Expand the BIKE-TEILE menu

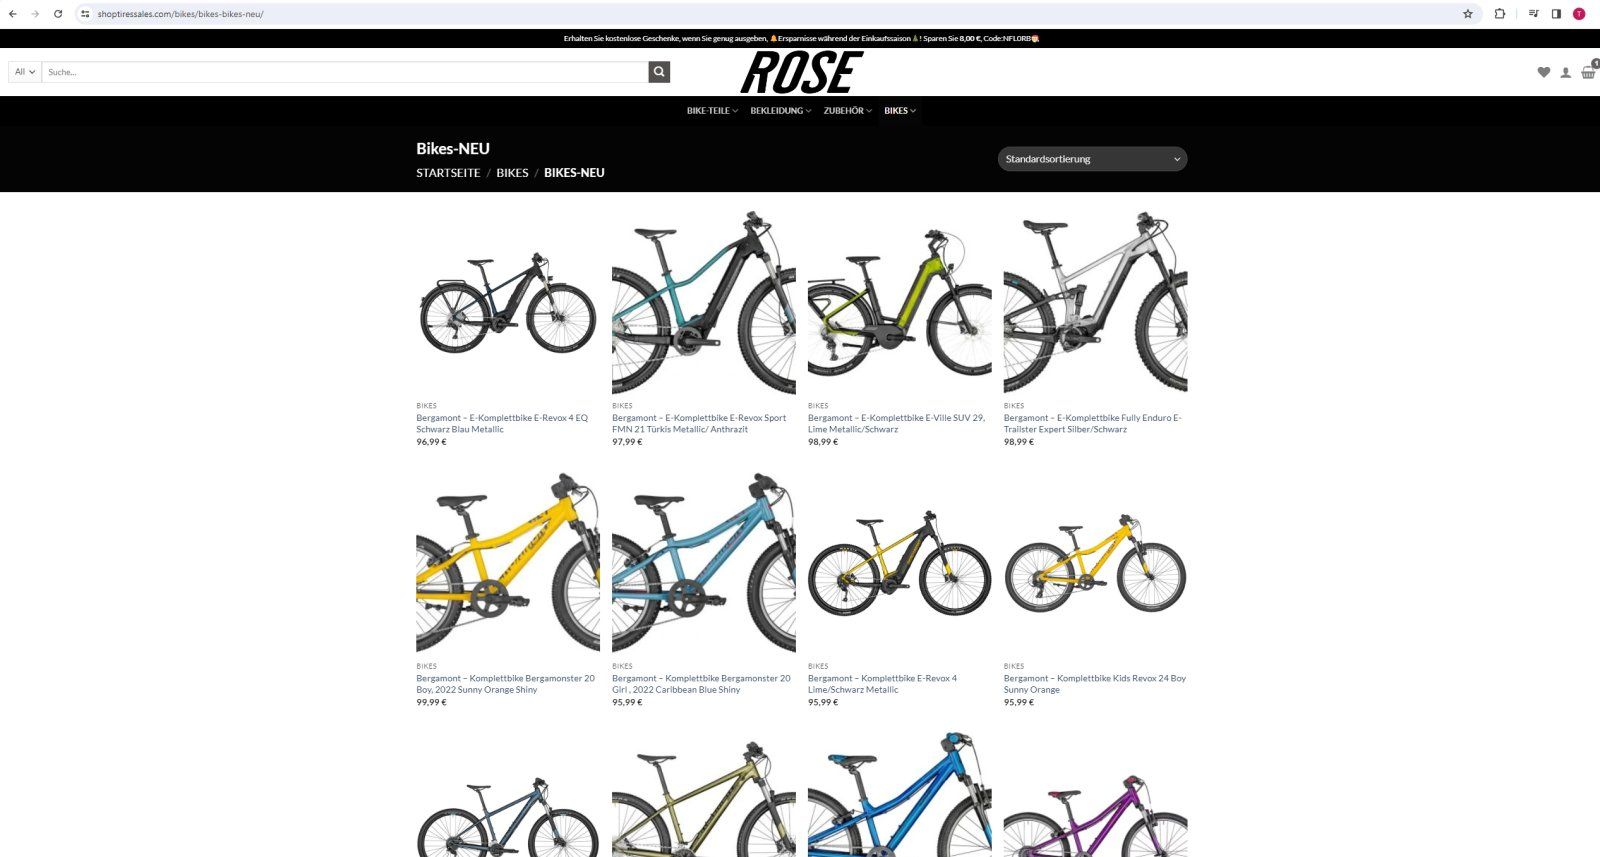712,111
